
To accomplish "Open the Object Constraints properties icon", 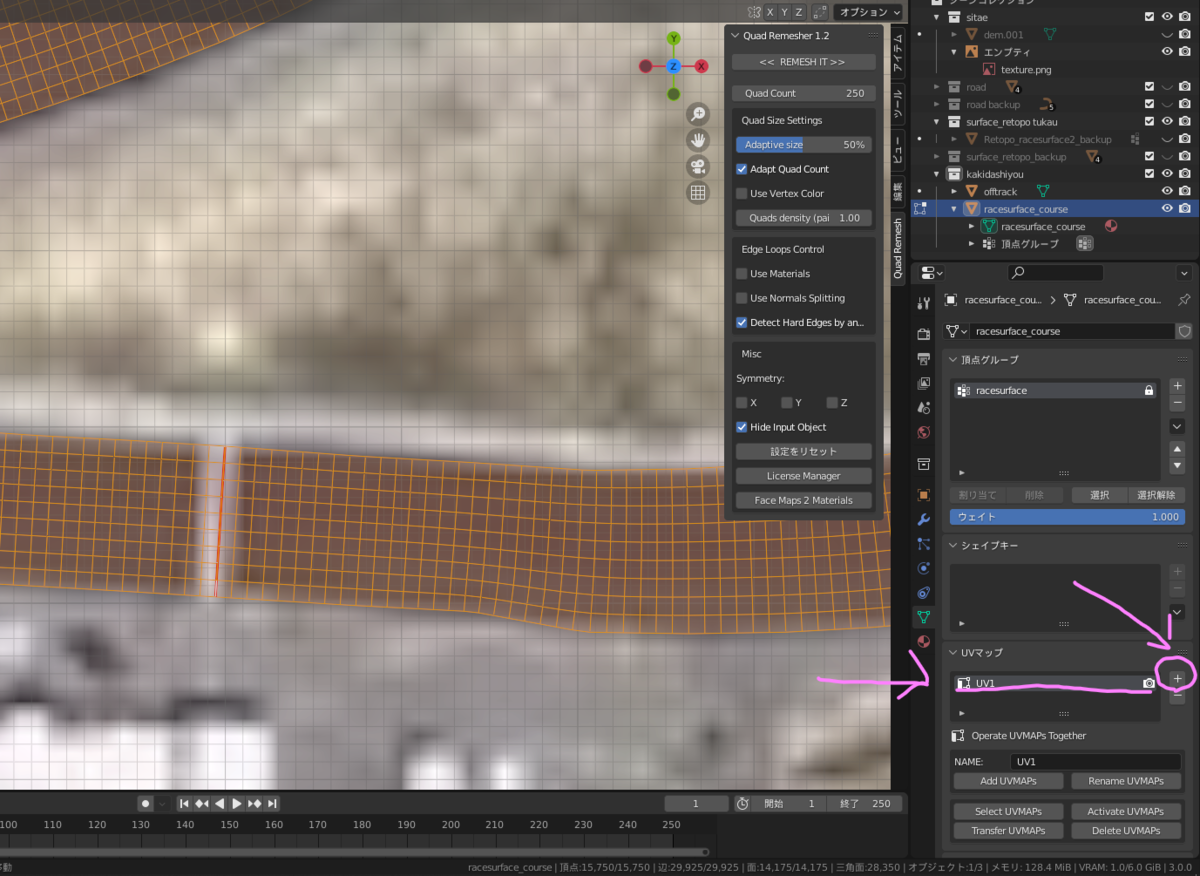I will click(923, 593).
